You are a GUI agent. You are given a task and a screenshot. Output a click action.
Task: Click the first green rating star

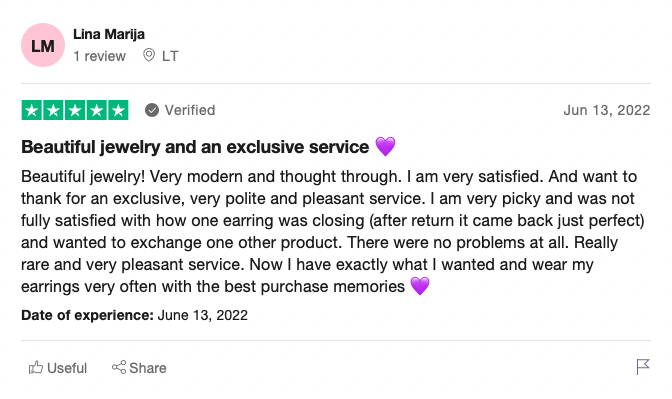pos(32,110)
